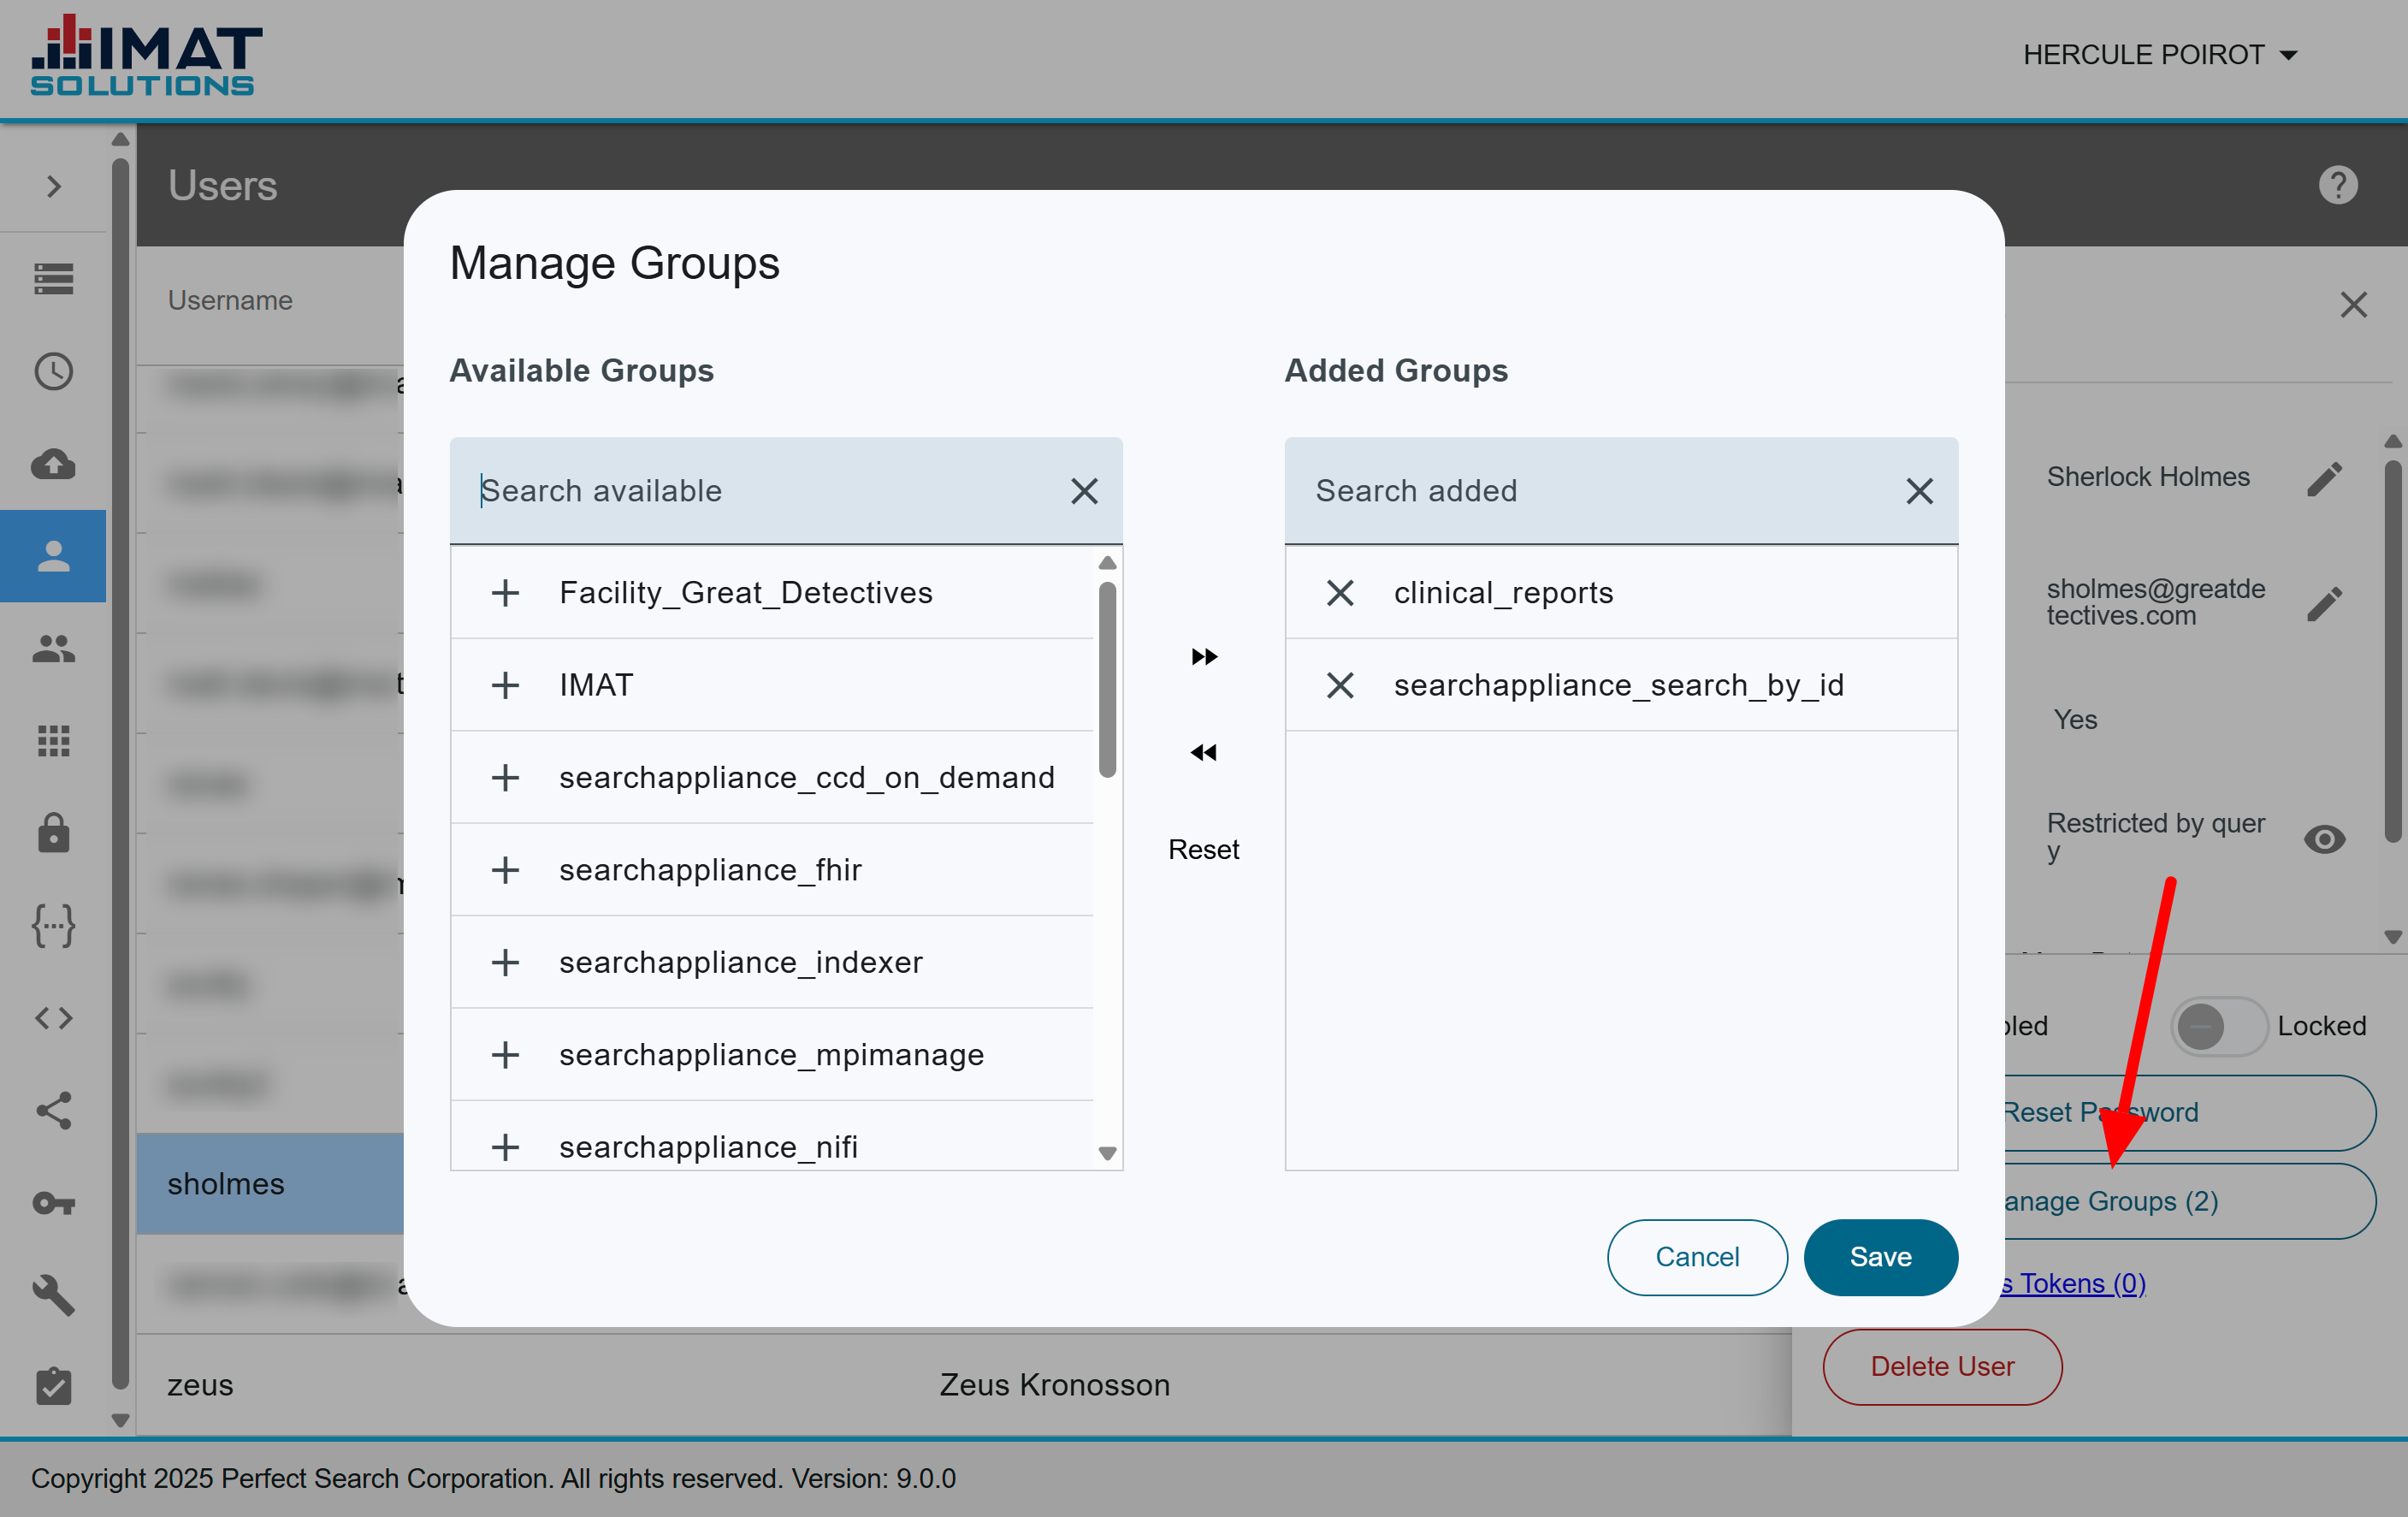Sort by the Username column header
The width and height of the screenshot is (2408, 1517).
point(230,300)
